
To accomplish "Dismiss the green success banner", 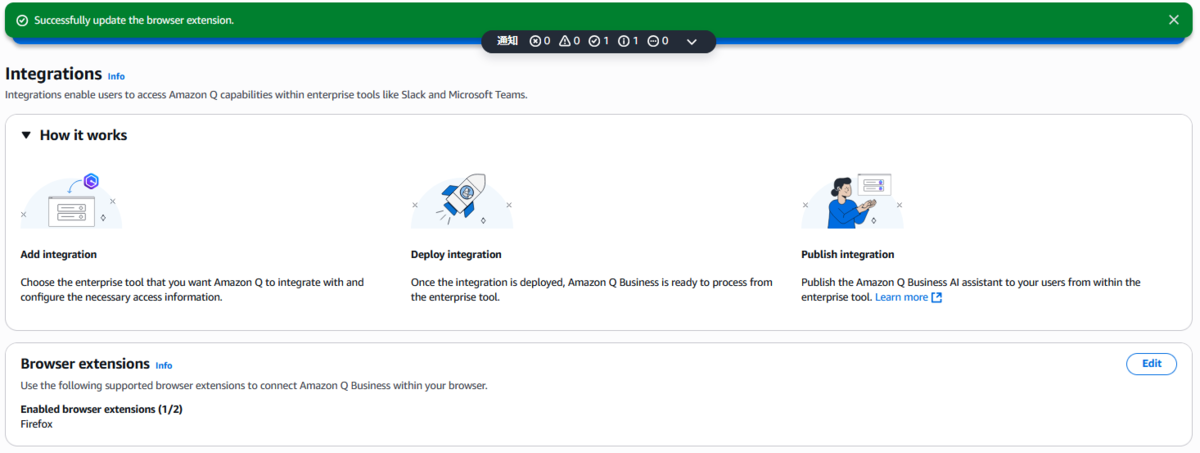I will tap(1174, 19).
